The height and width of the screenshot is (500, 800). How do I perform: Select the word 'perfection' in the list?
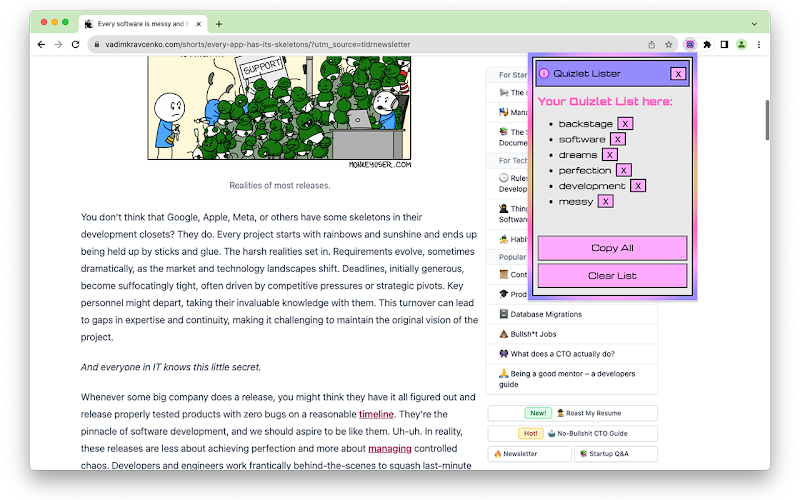(585, 170)
